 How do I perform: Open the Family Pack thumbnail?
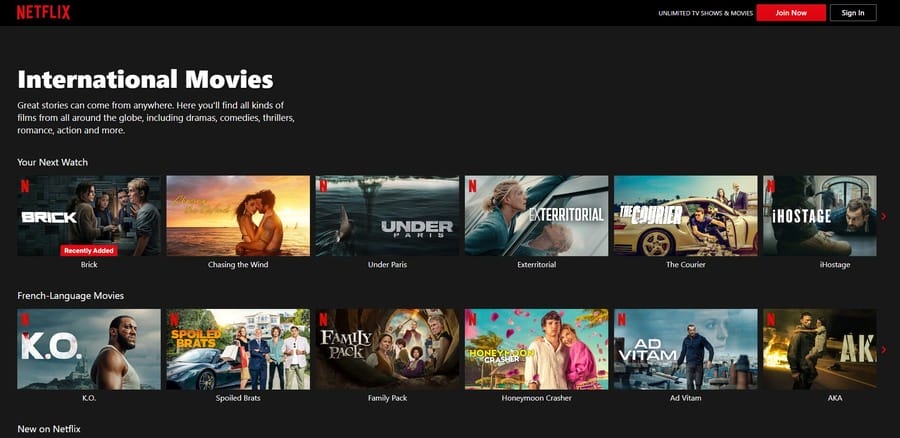click(x=387, y=350)
